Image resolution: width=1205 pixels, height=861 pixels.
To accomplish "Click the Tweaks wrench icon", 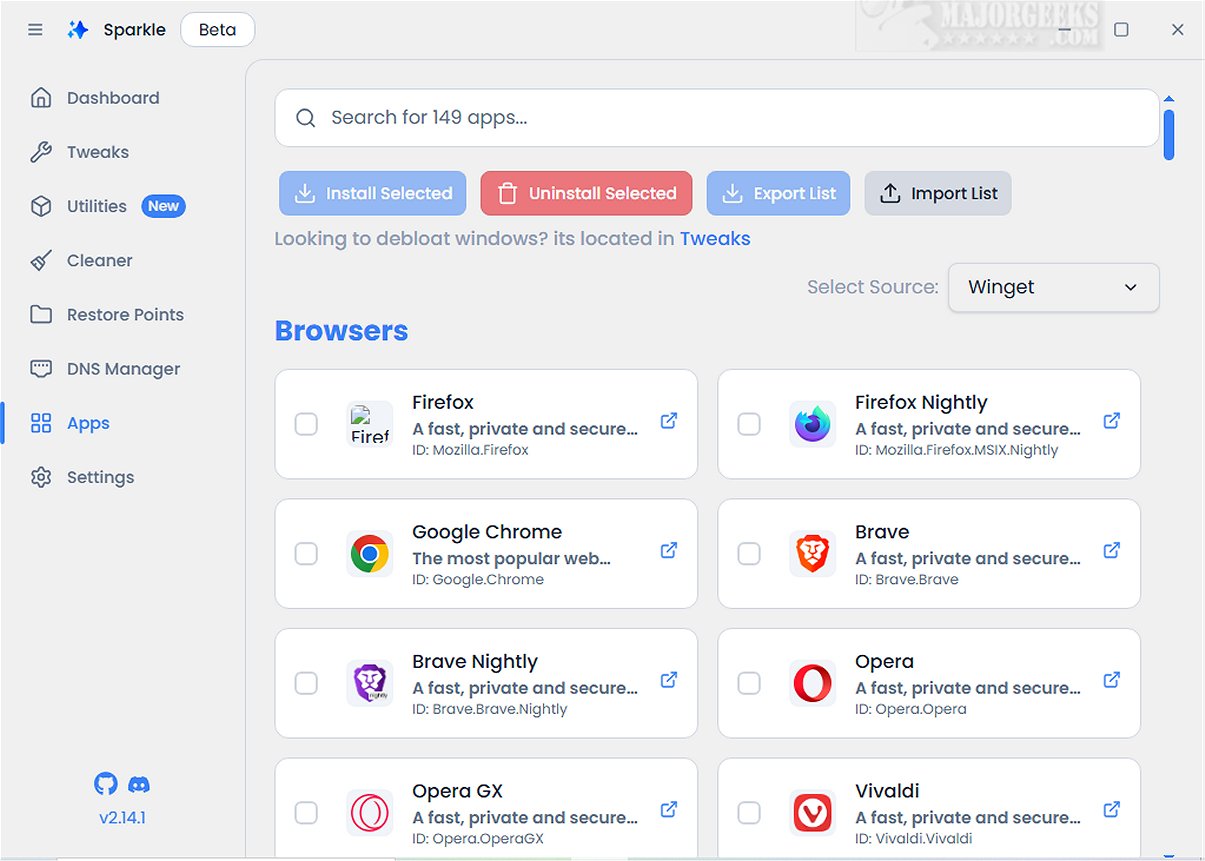I will (41, 152).
